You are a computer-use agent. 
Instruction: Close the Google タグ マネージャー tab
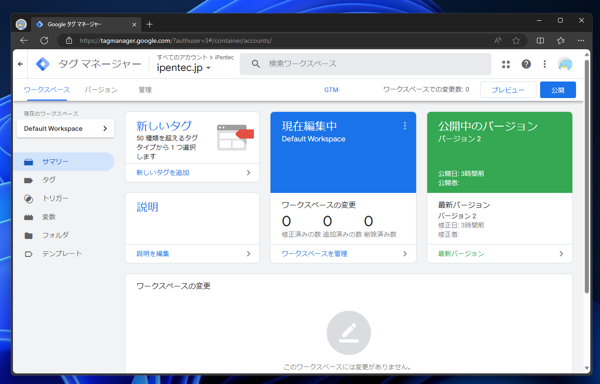(134, 24)
